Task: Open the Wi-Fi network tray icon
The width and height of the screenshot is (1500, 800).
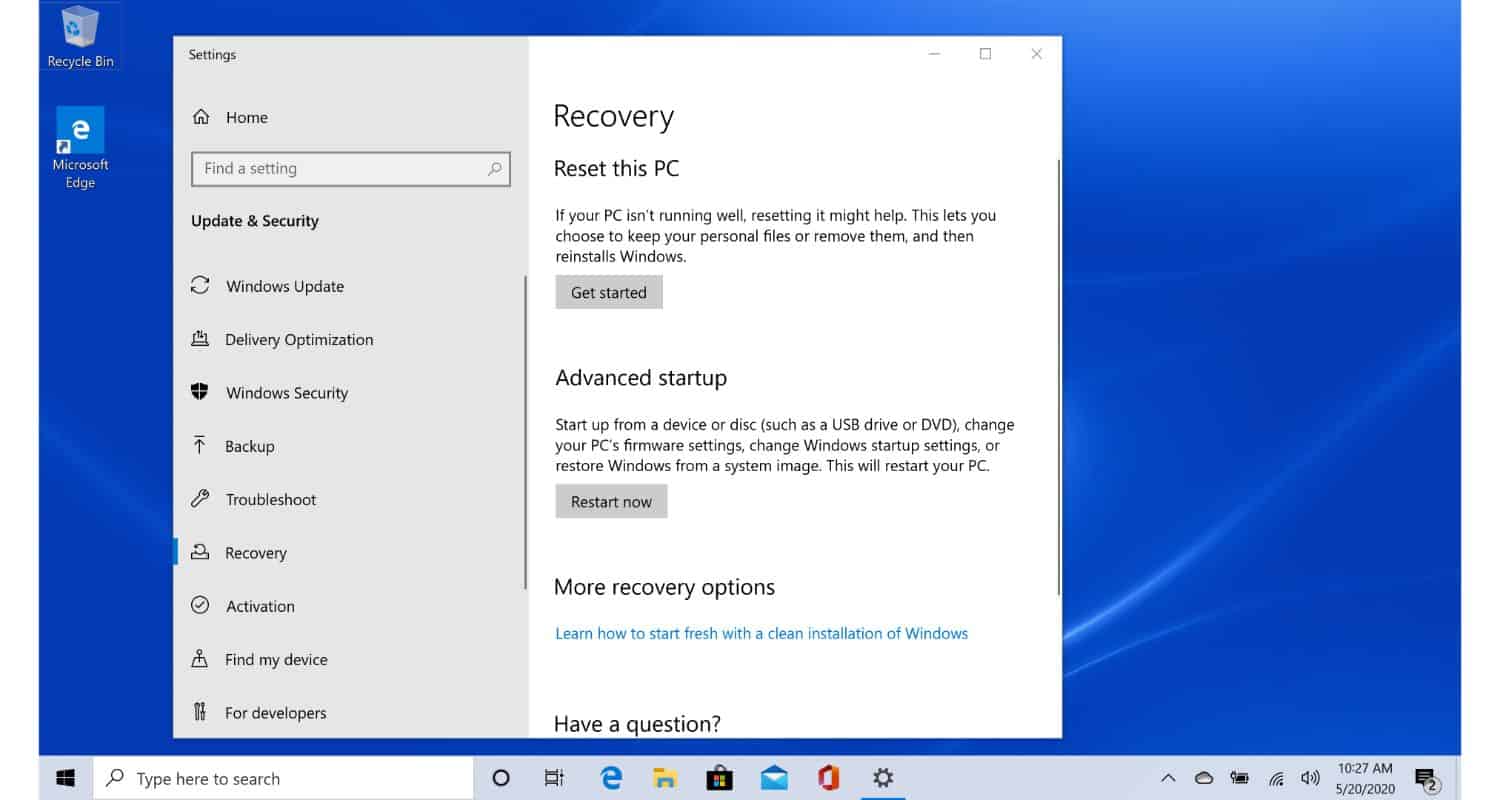Action: click(x=1276, y=778)
